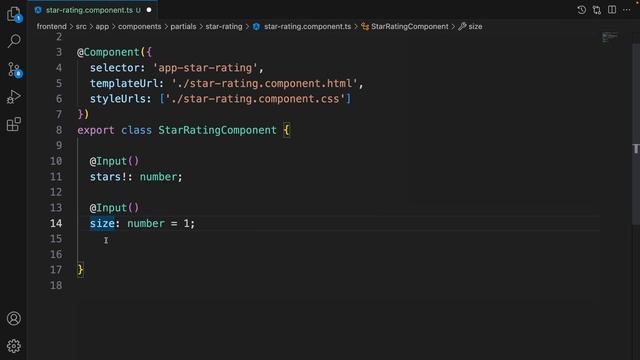Screen dimensions: 640x360
Task: Click the Angular icon on file tab
Action: pos(38,10)
